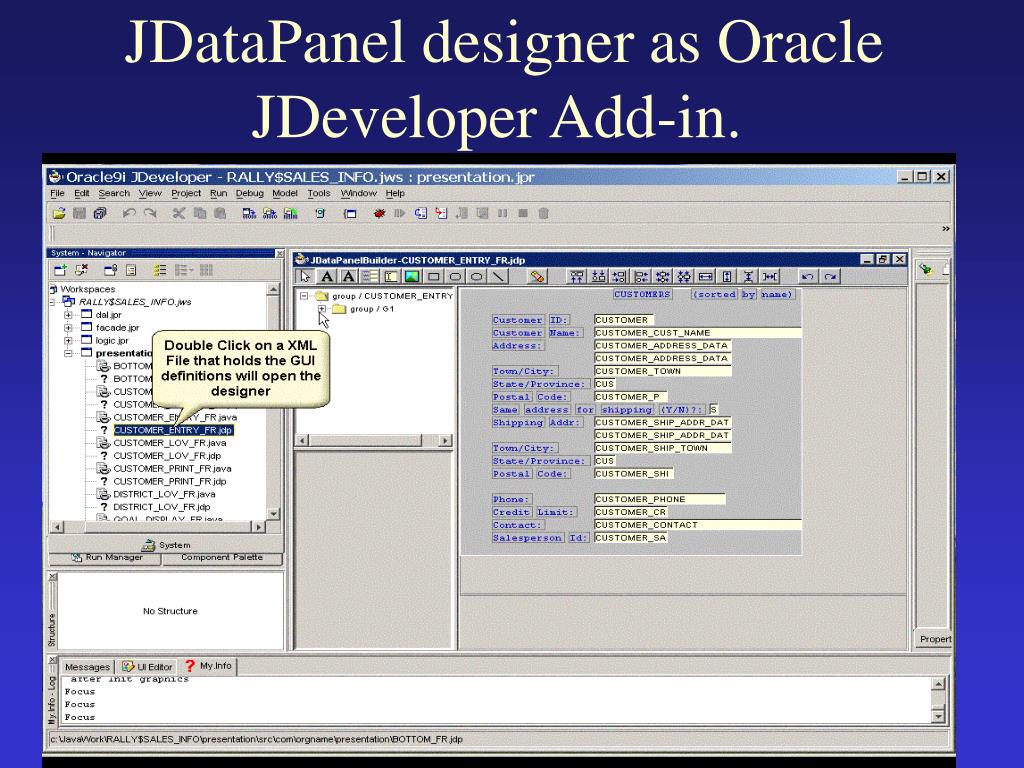Start debugging with the red bug icon
Viewport: 1024px width, 768px height.
click(379, 213)
